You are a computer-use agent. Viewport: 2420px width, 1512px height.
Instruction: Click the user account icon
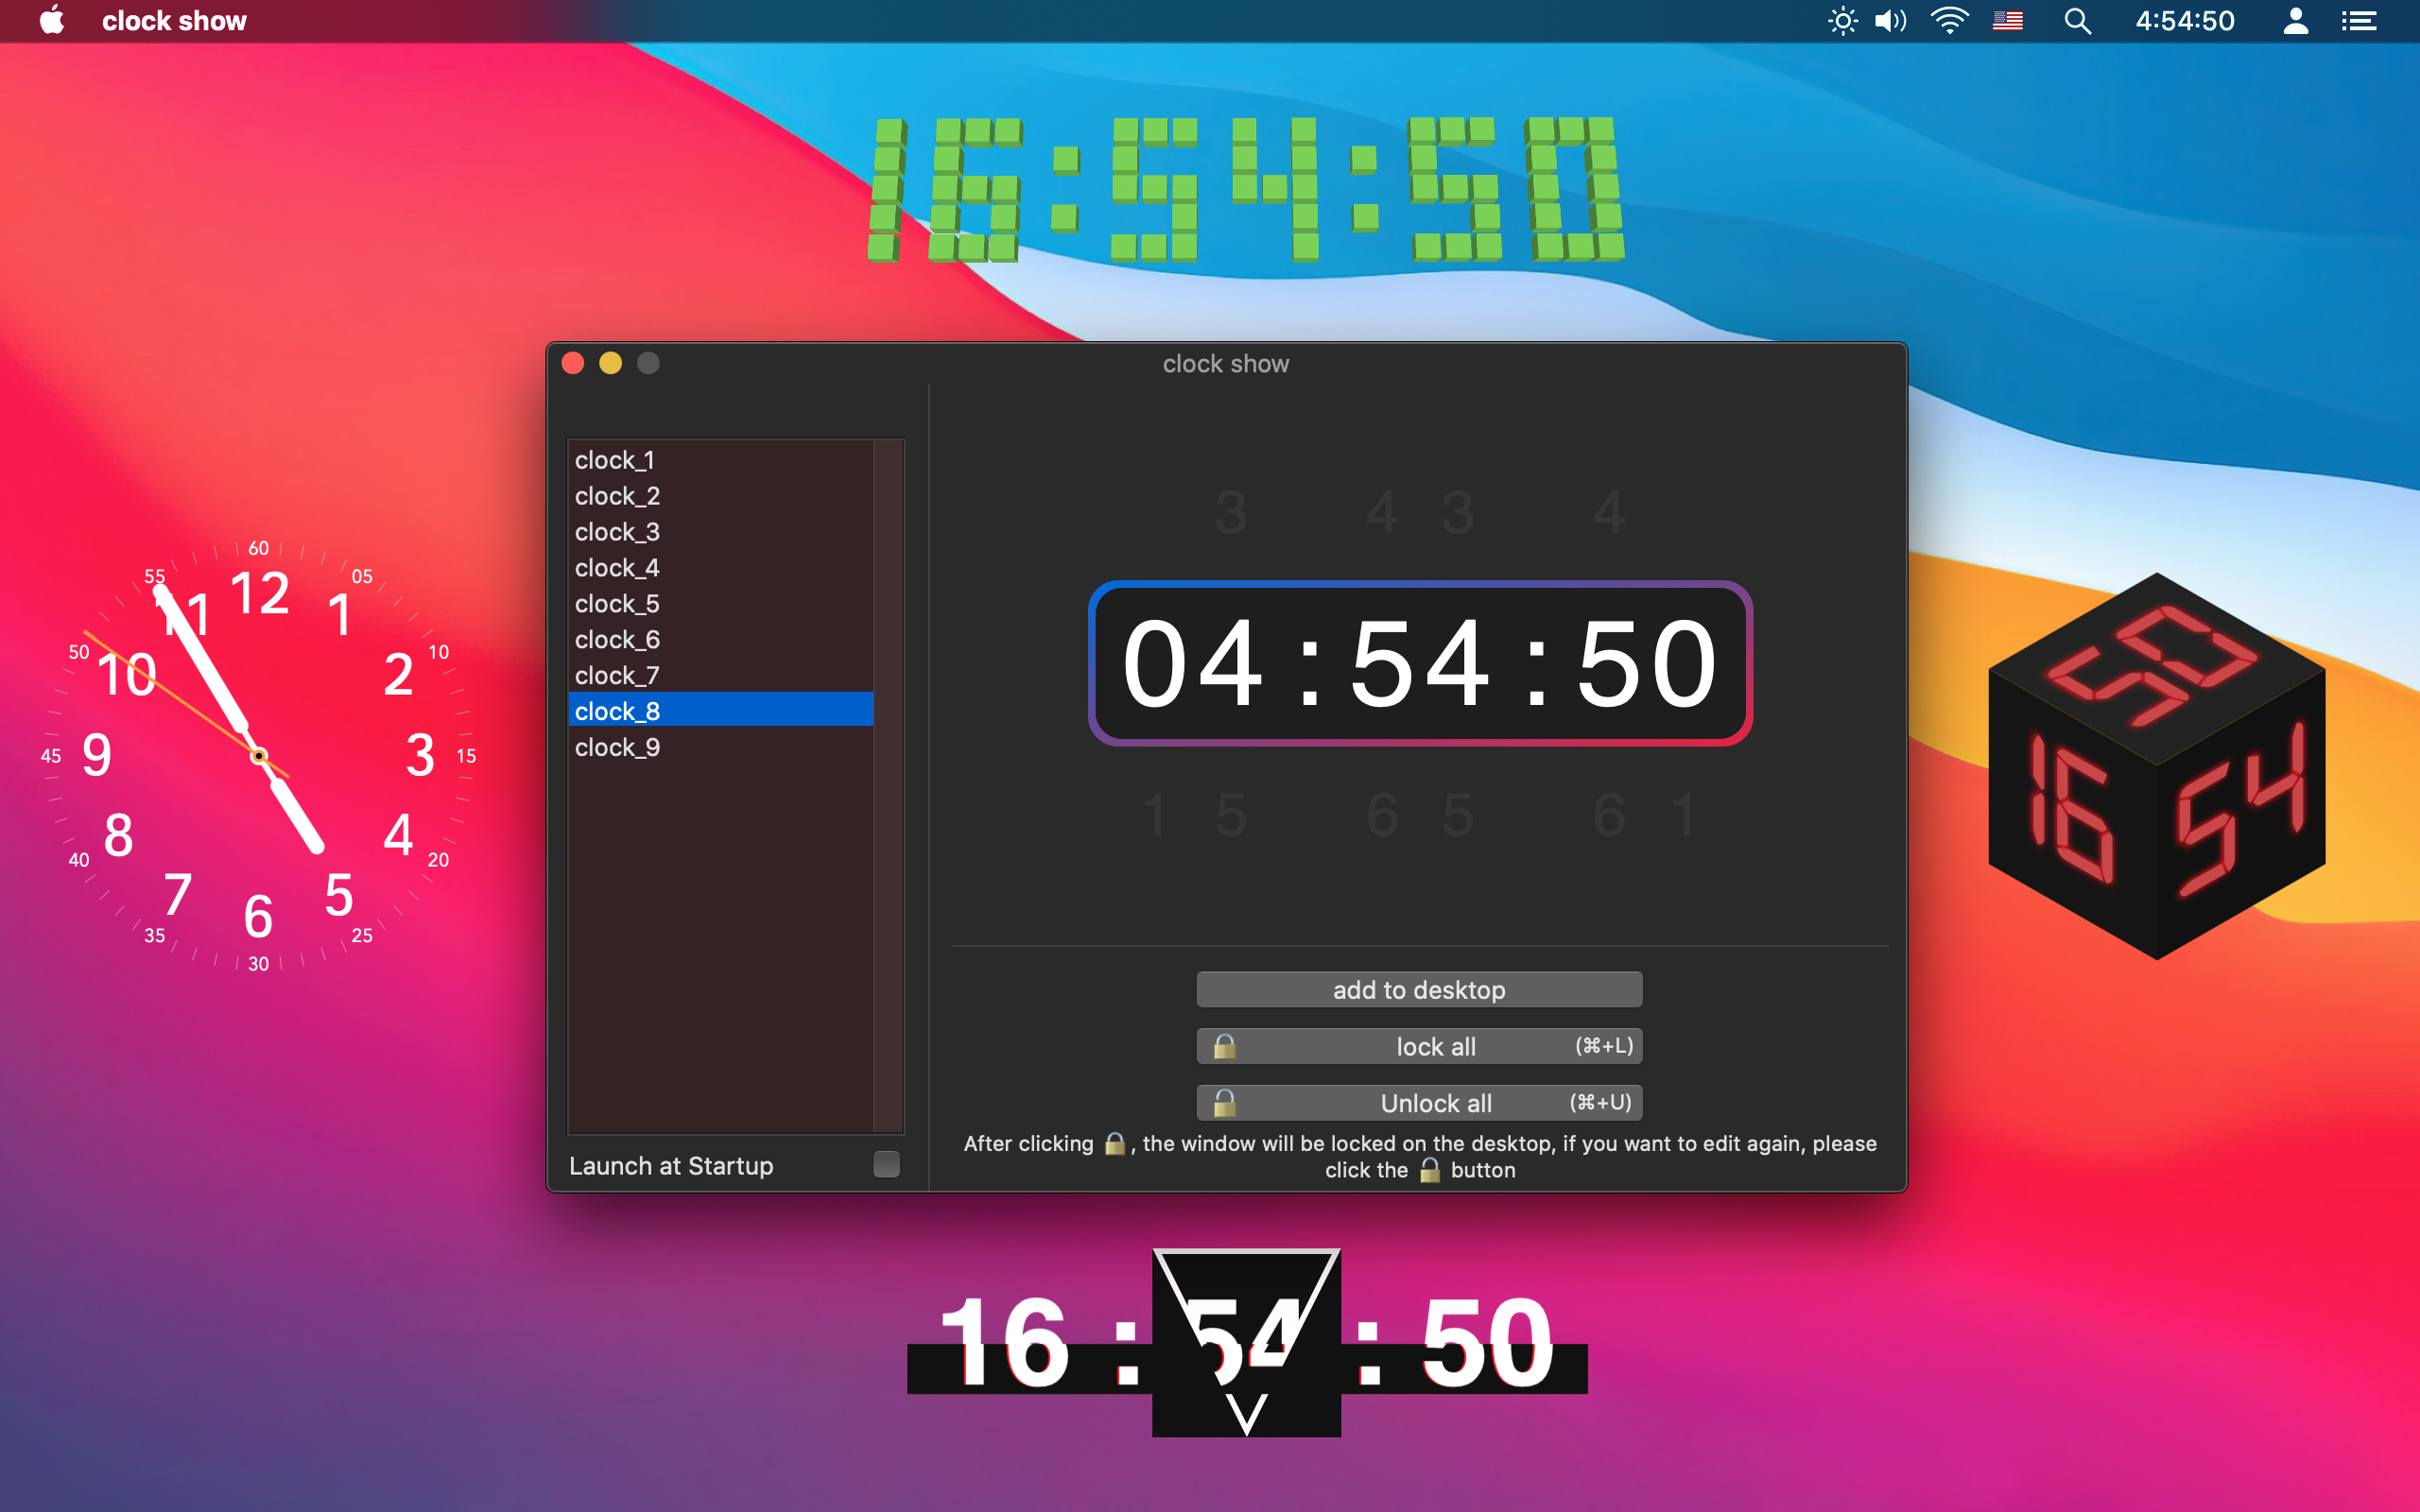point(2295,21)
